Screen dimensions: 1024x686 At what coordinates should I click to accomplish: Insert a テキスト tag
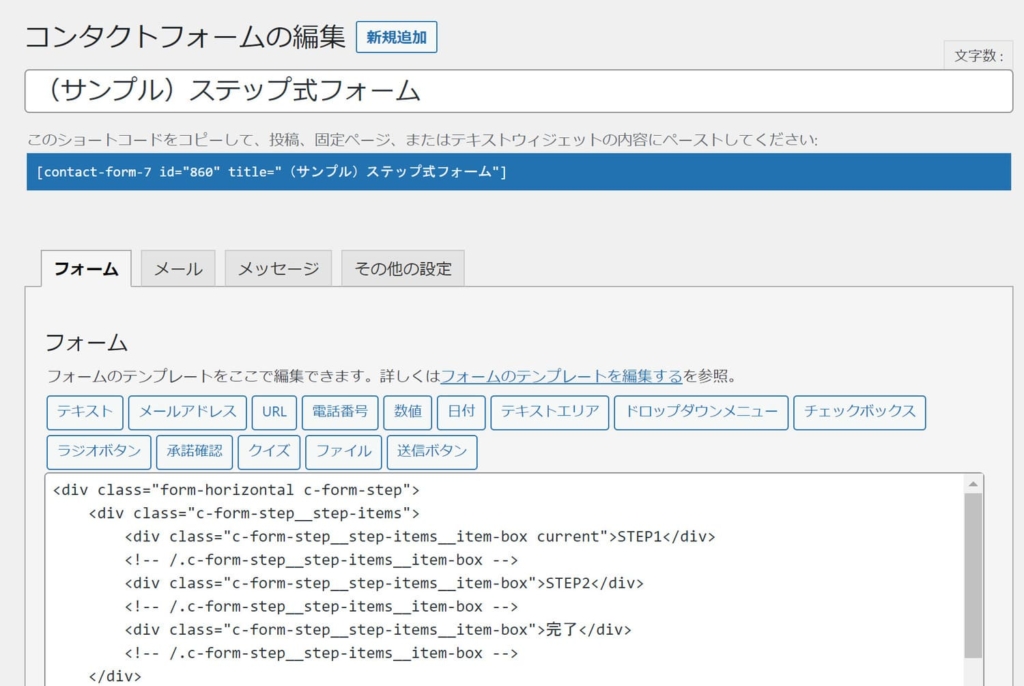[85, 412]
